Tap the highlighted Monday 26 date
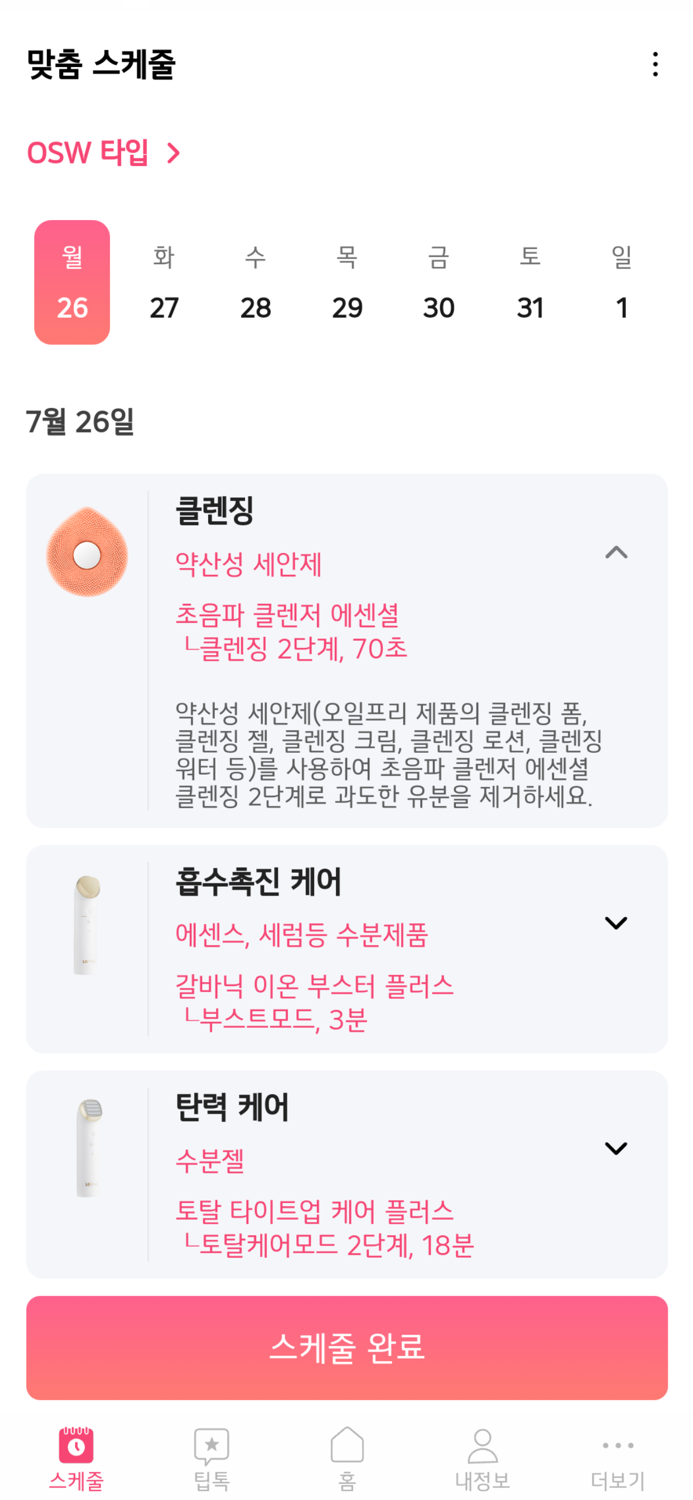This screenshot has height=1500, width=693. click(71, 282)
